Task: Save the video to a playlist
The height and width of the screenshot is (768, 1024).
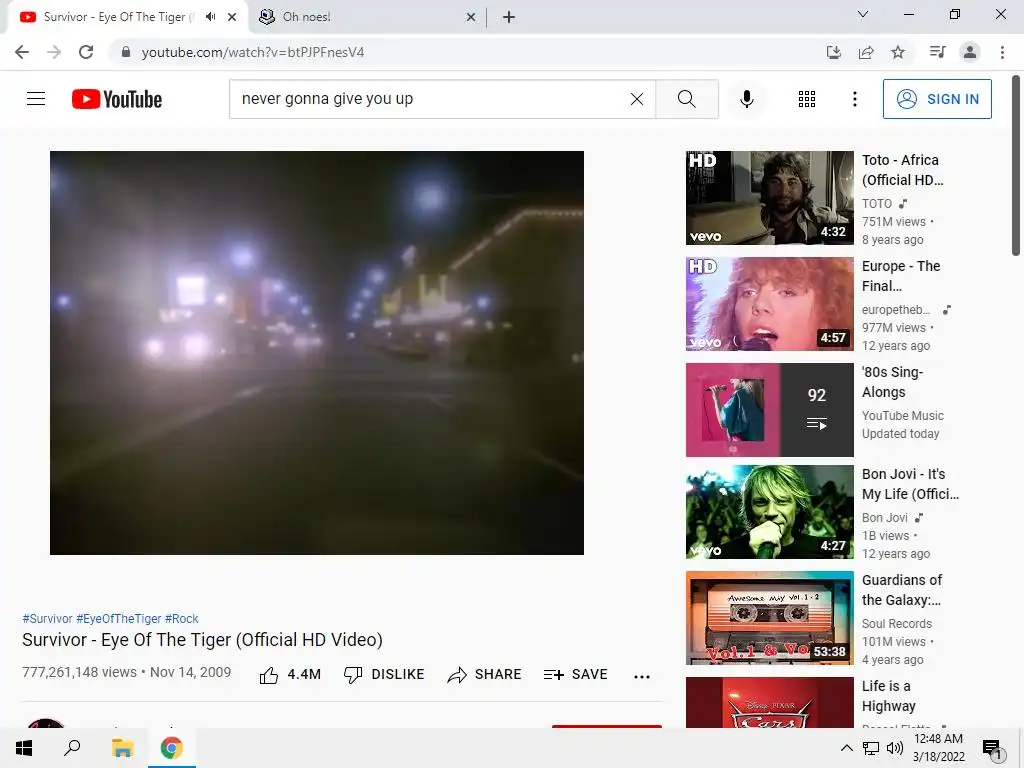Action: point(575,675)
